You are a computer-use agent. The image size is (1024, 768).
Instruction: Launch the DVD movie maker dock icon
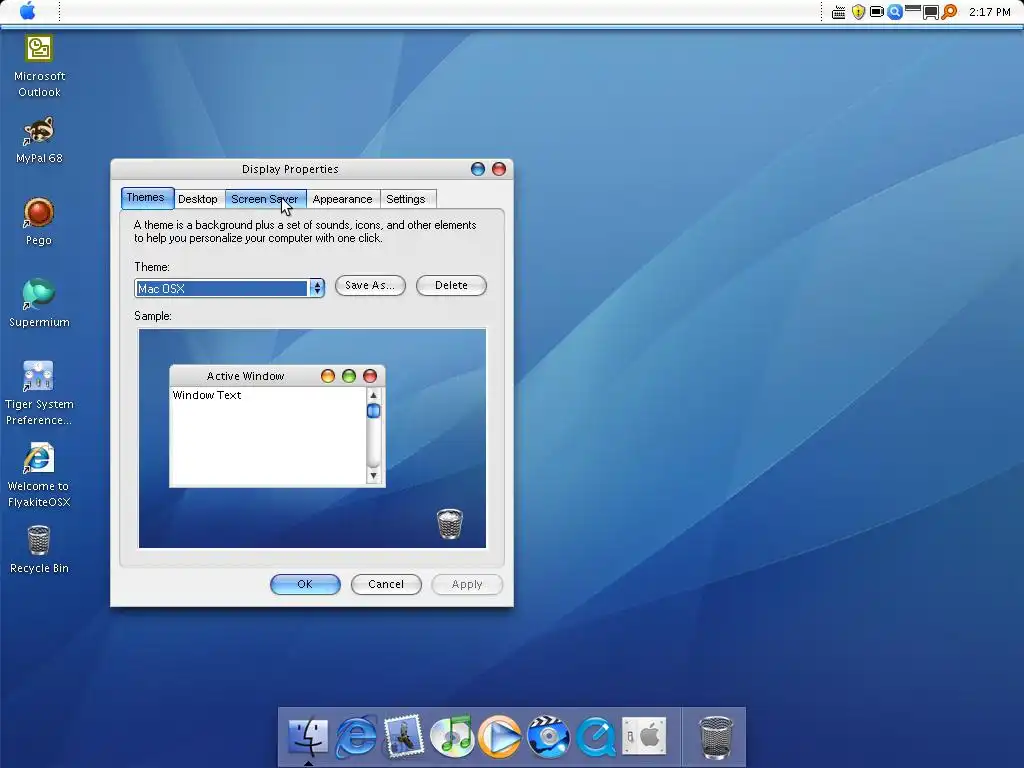click(x=548, y=736)
